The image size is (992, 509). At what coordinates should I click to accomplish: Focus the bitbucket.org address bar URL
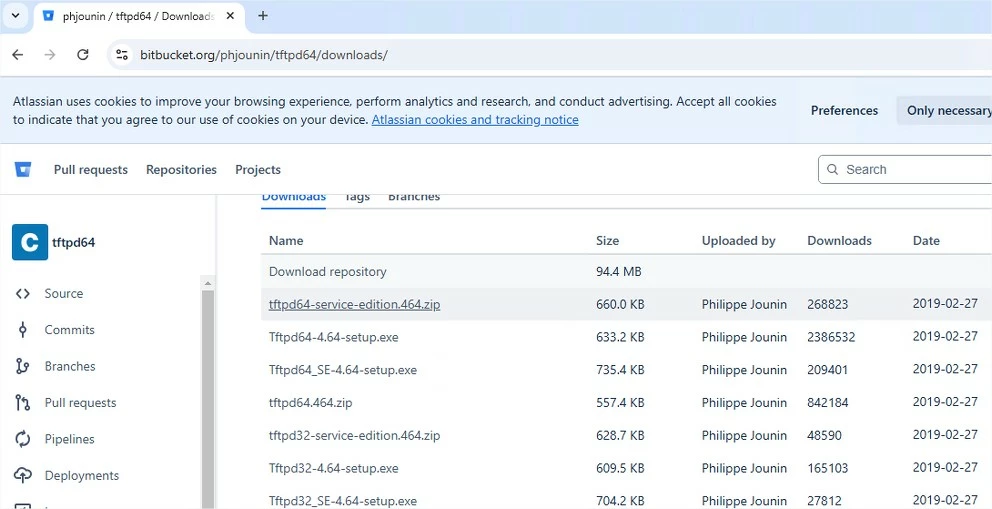[264, 55]
